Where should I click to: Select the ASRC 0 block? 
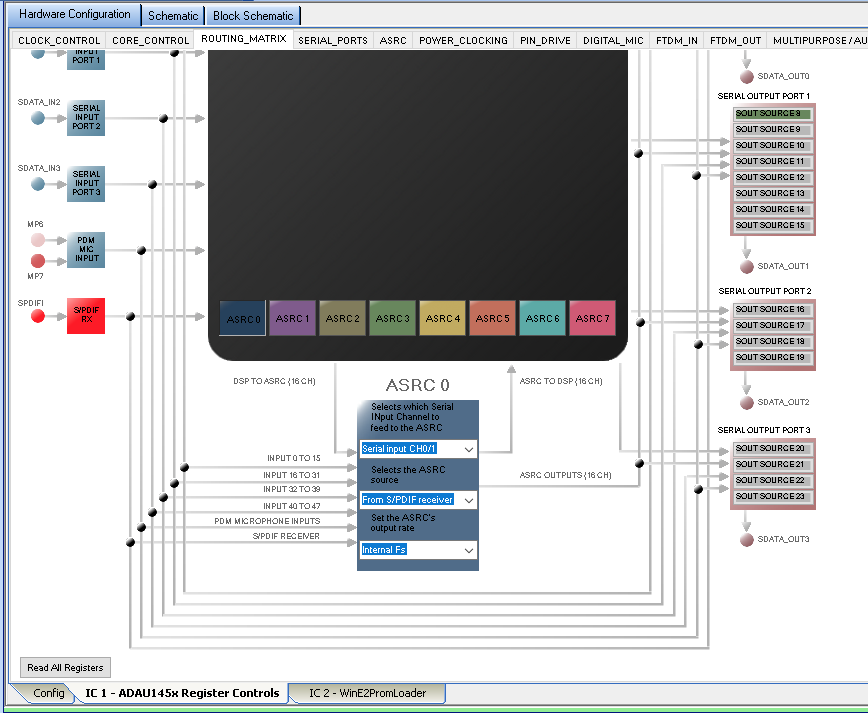243,318
